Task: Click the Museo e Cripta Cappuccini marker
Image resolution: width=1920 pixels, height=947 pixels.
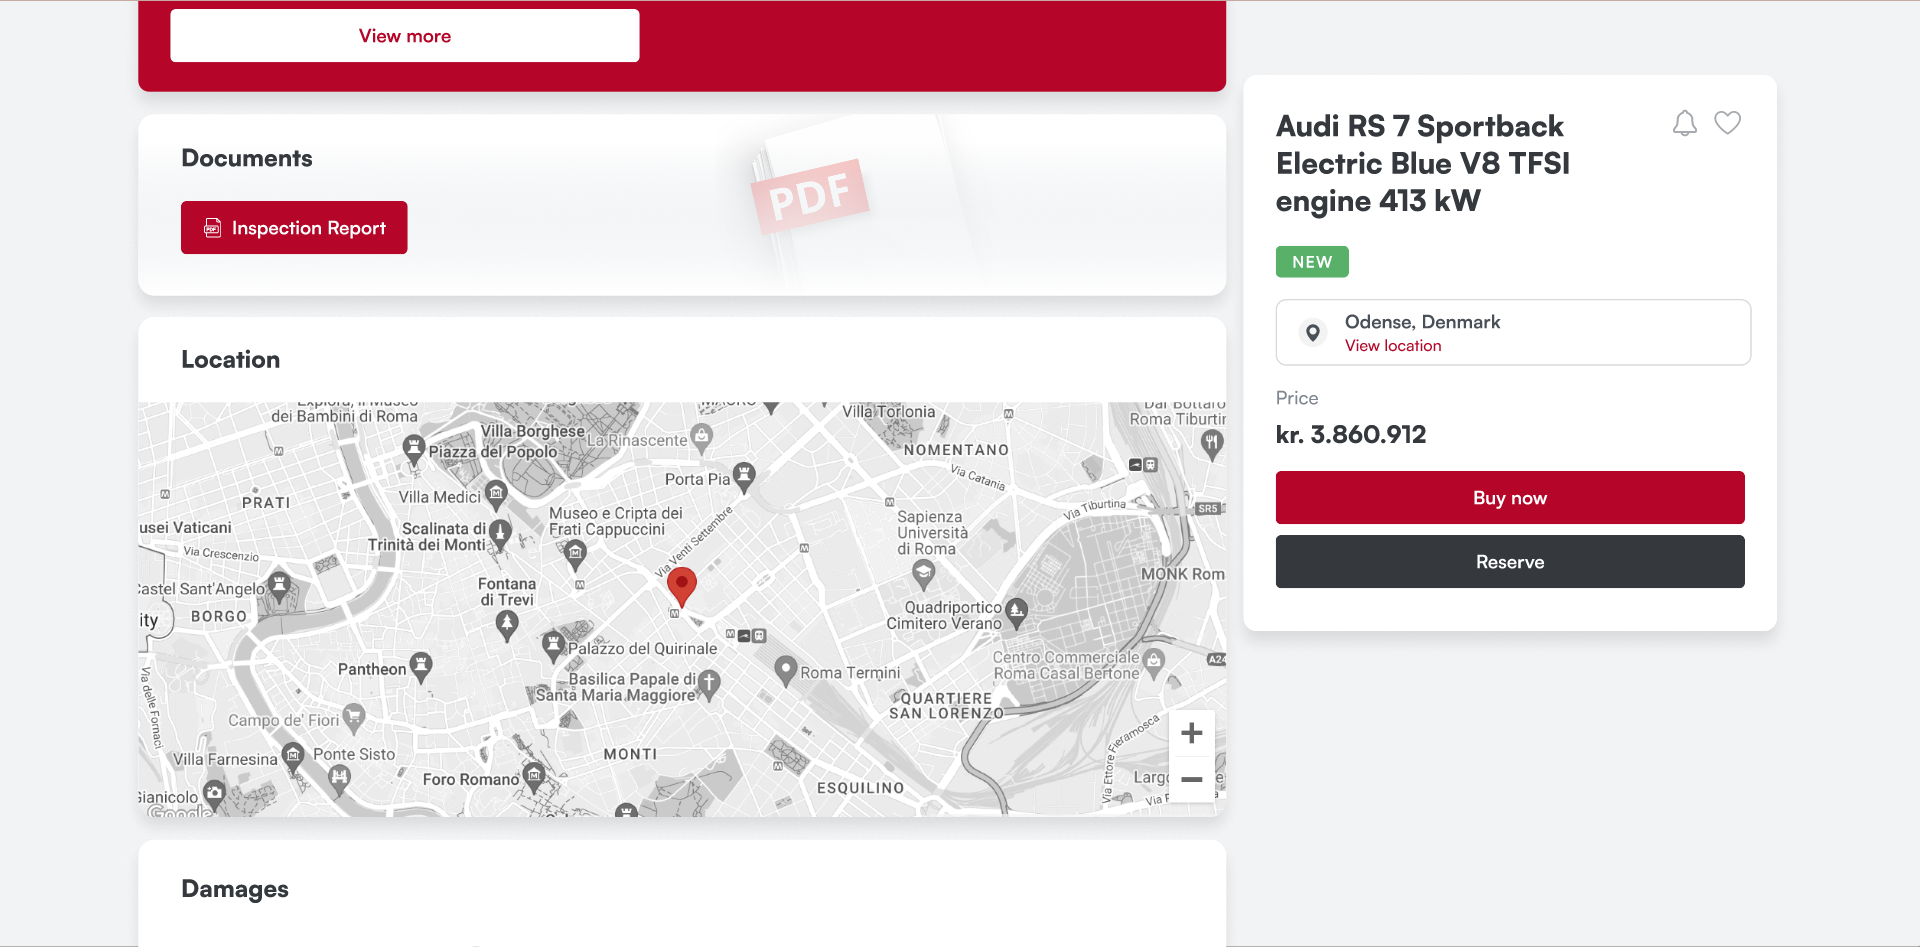Action: pyautogui.click(x=575, y=555)
